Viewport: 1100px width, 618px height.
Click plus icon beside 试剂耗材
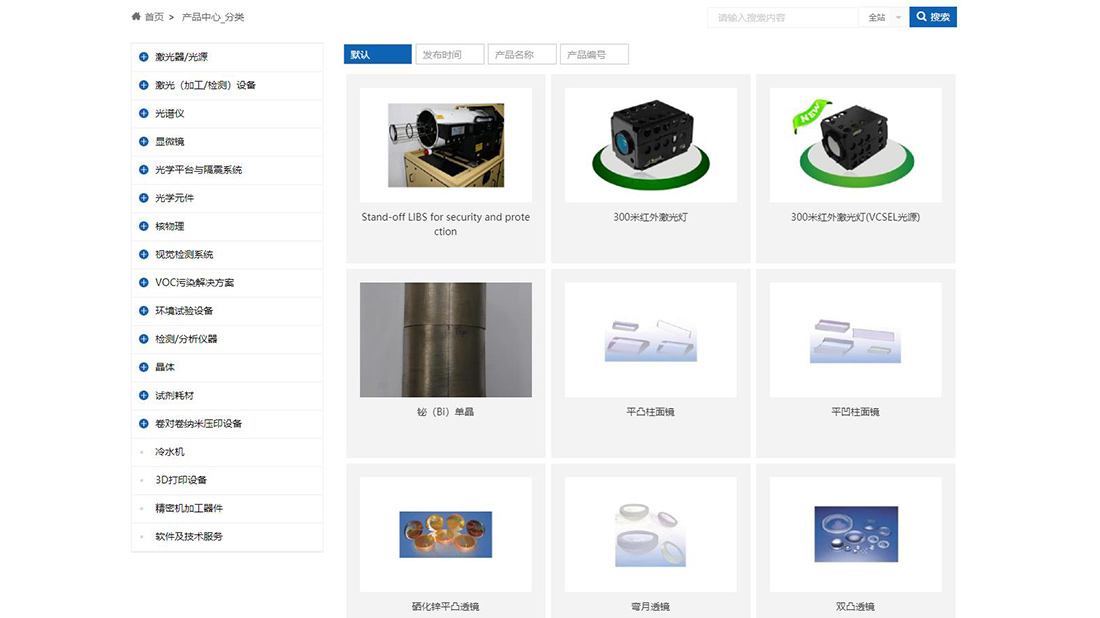(x=144, y=395)
